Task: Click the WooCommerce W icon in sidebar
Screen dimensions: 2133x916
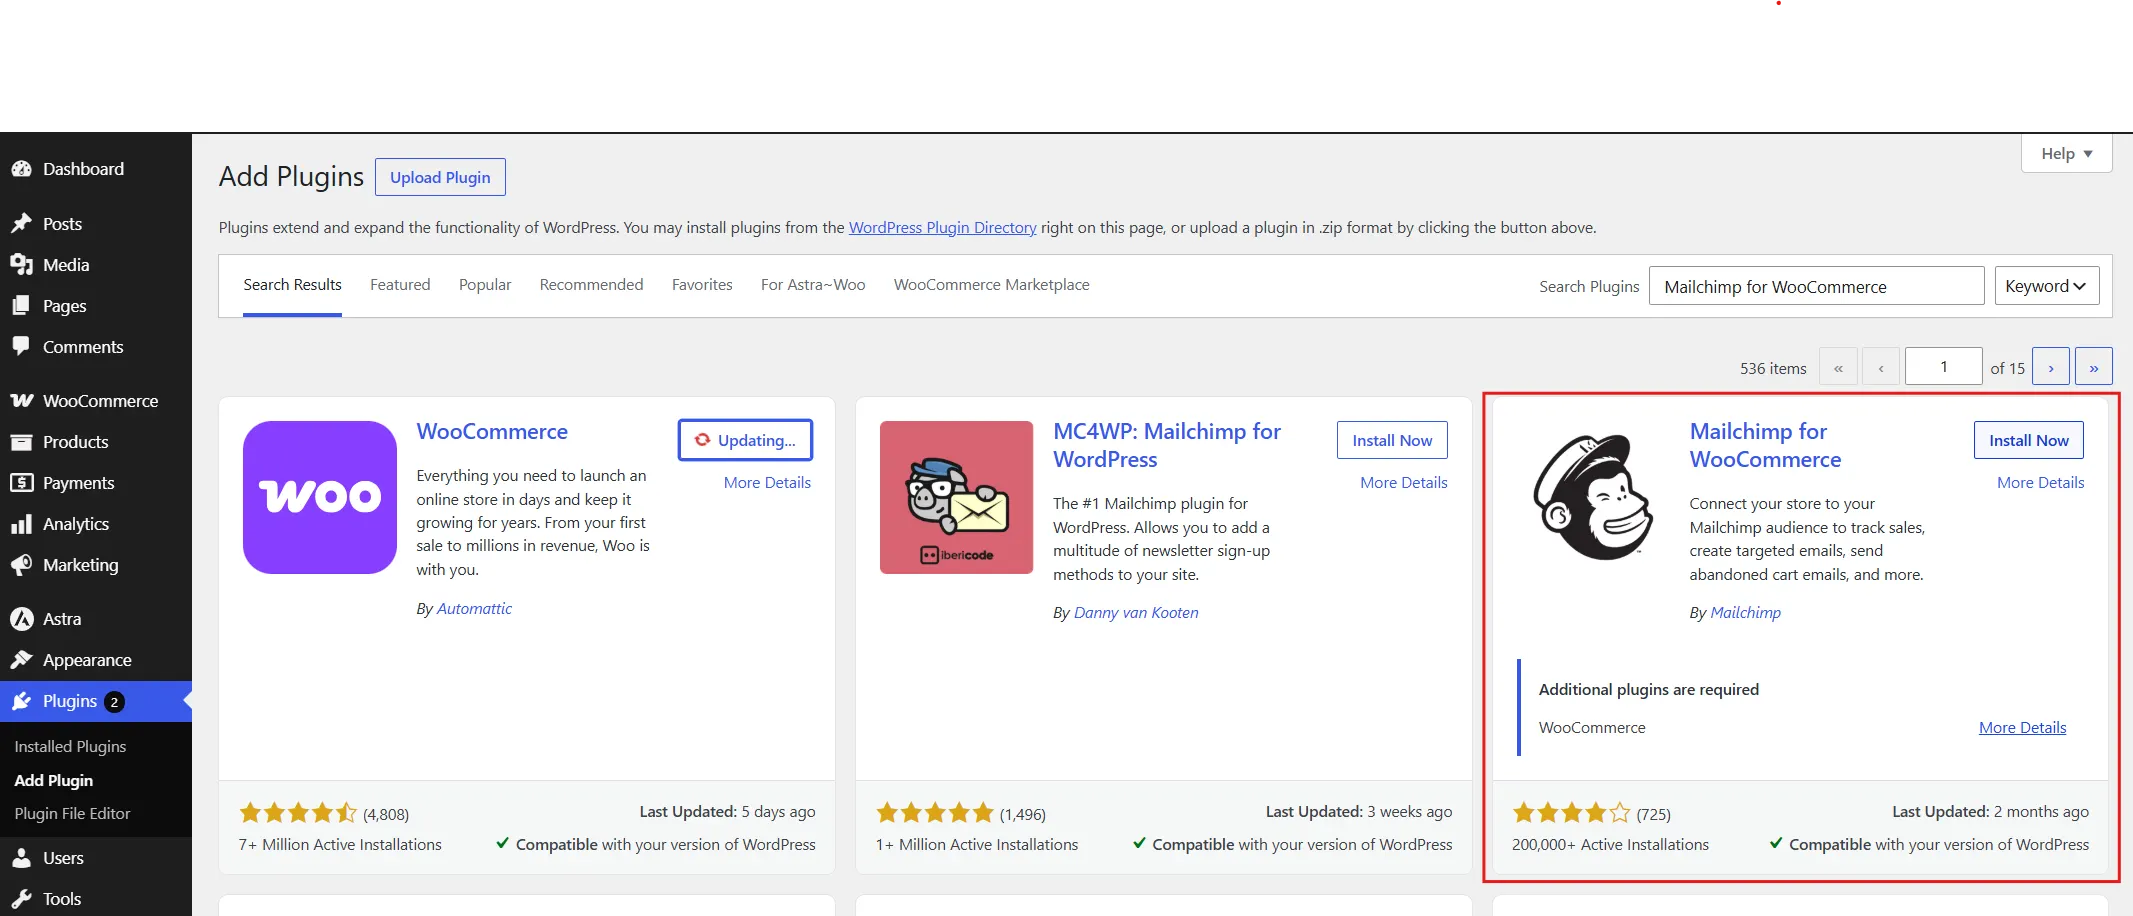Action: pos(21,400)
